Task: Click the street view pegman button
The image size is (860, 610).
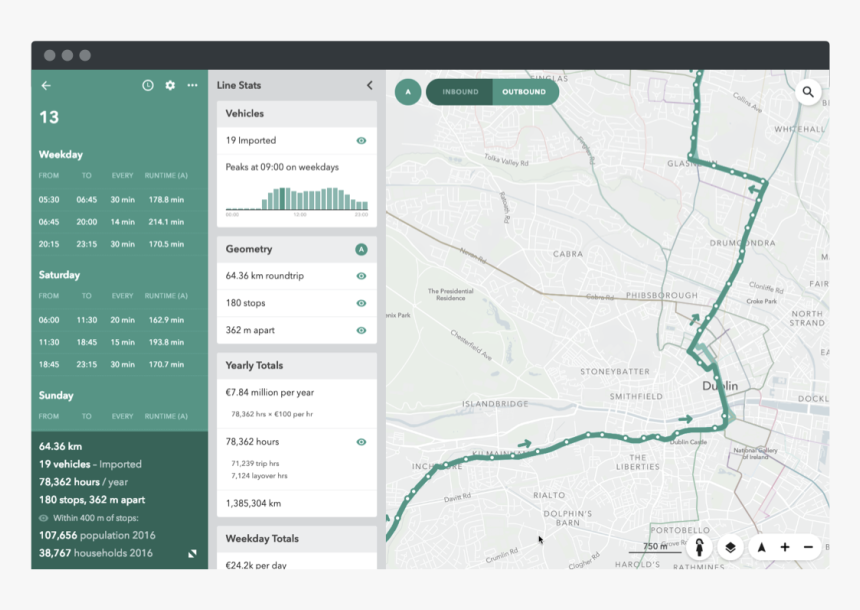Action: [700, 547]
